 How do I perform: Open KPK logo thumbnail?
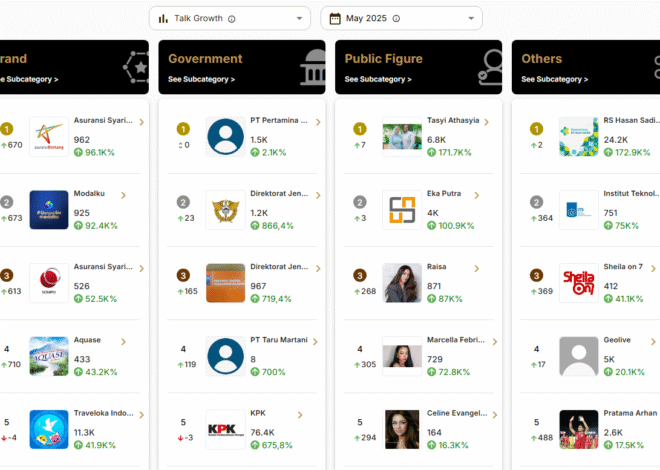(226, 429)
